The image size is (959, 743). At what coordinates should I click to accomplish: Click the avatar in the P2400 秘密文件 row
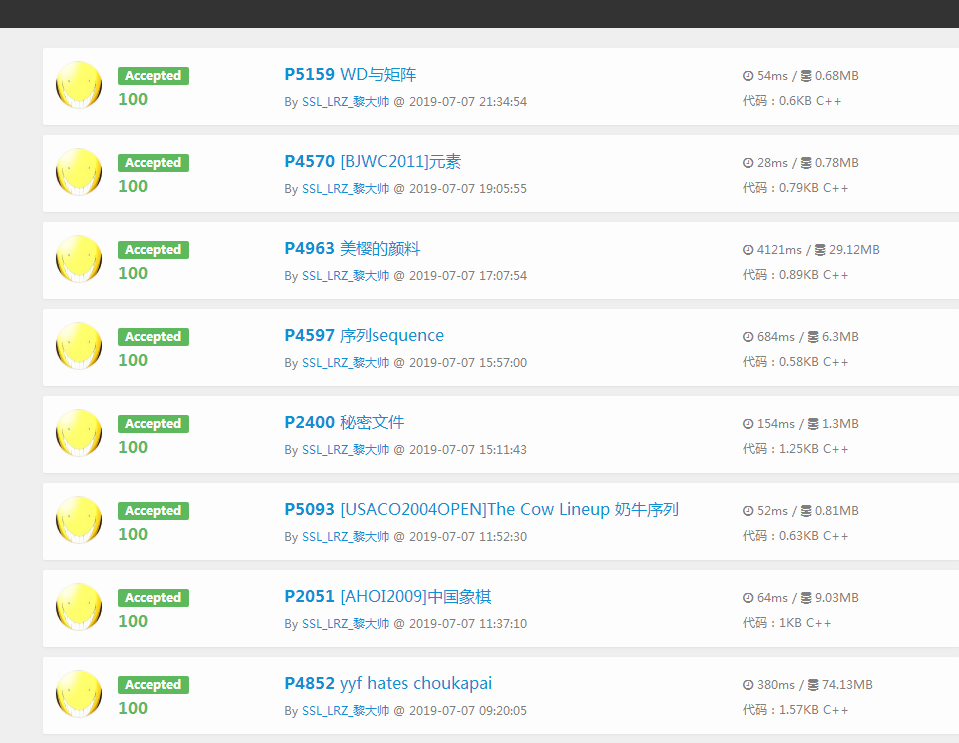79,432
